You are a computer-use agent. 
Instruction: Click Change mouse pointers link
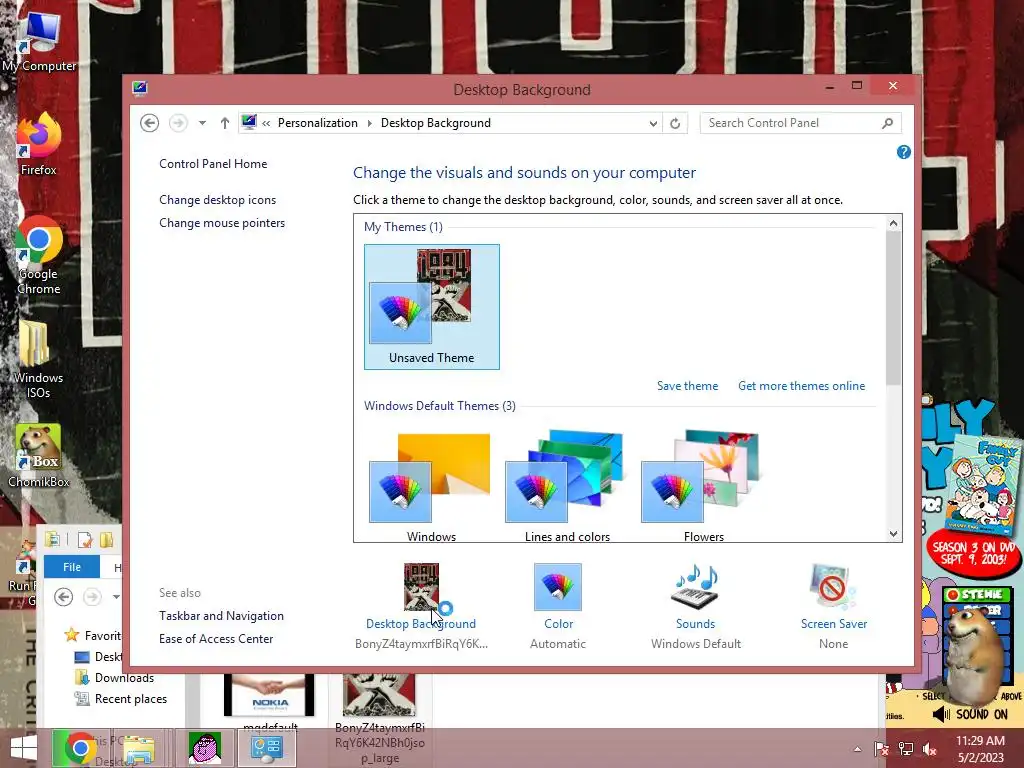tap(222, 223)
